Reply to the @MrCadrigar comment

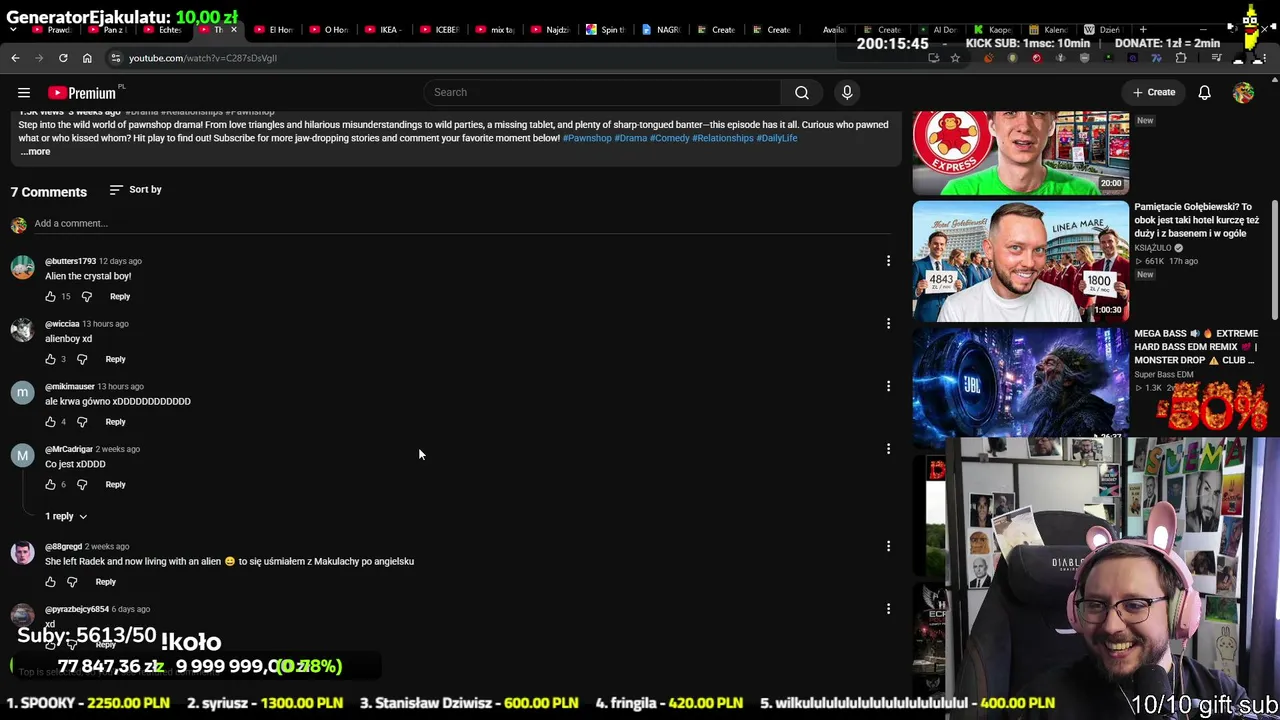(115, 485)
